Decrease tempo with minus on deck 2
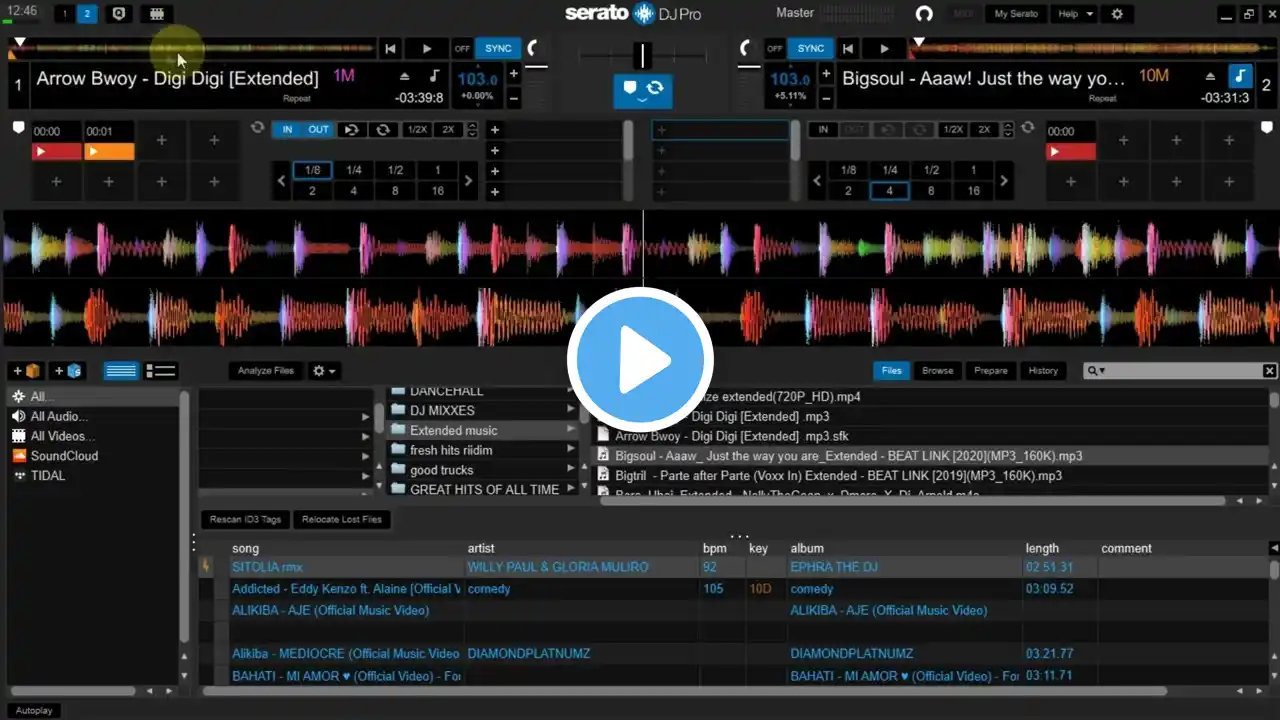 coord(826,98)
